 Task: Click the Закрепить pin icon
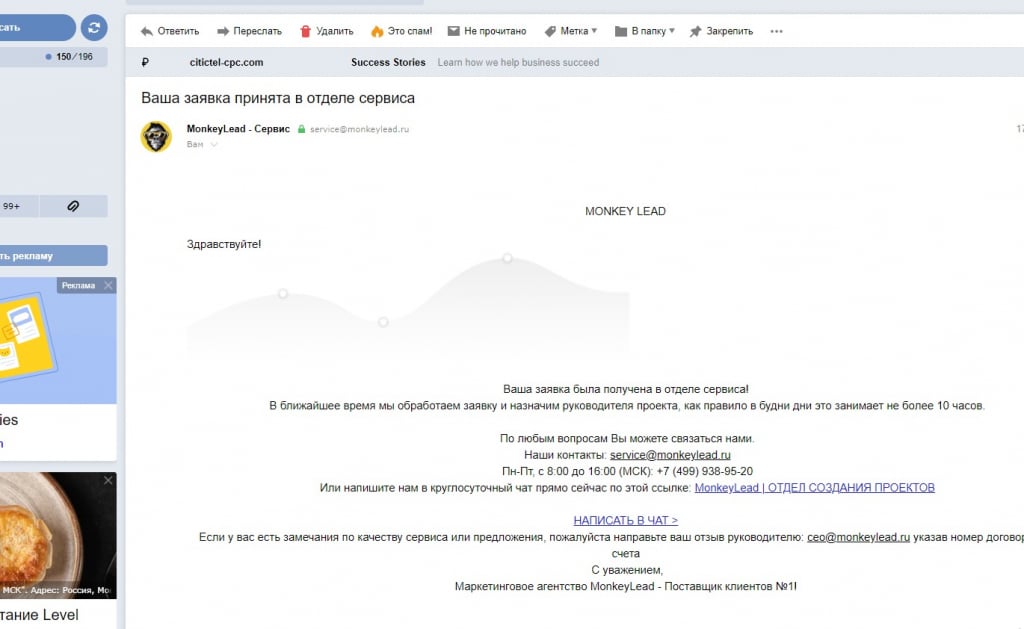pyautogui.click(x=696, y=31)
